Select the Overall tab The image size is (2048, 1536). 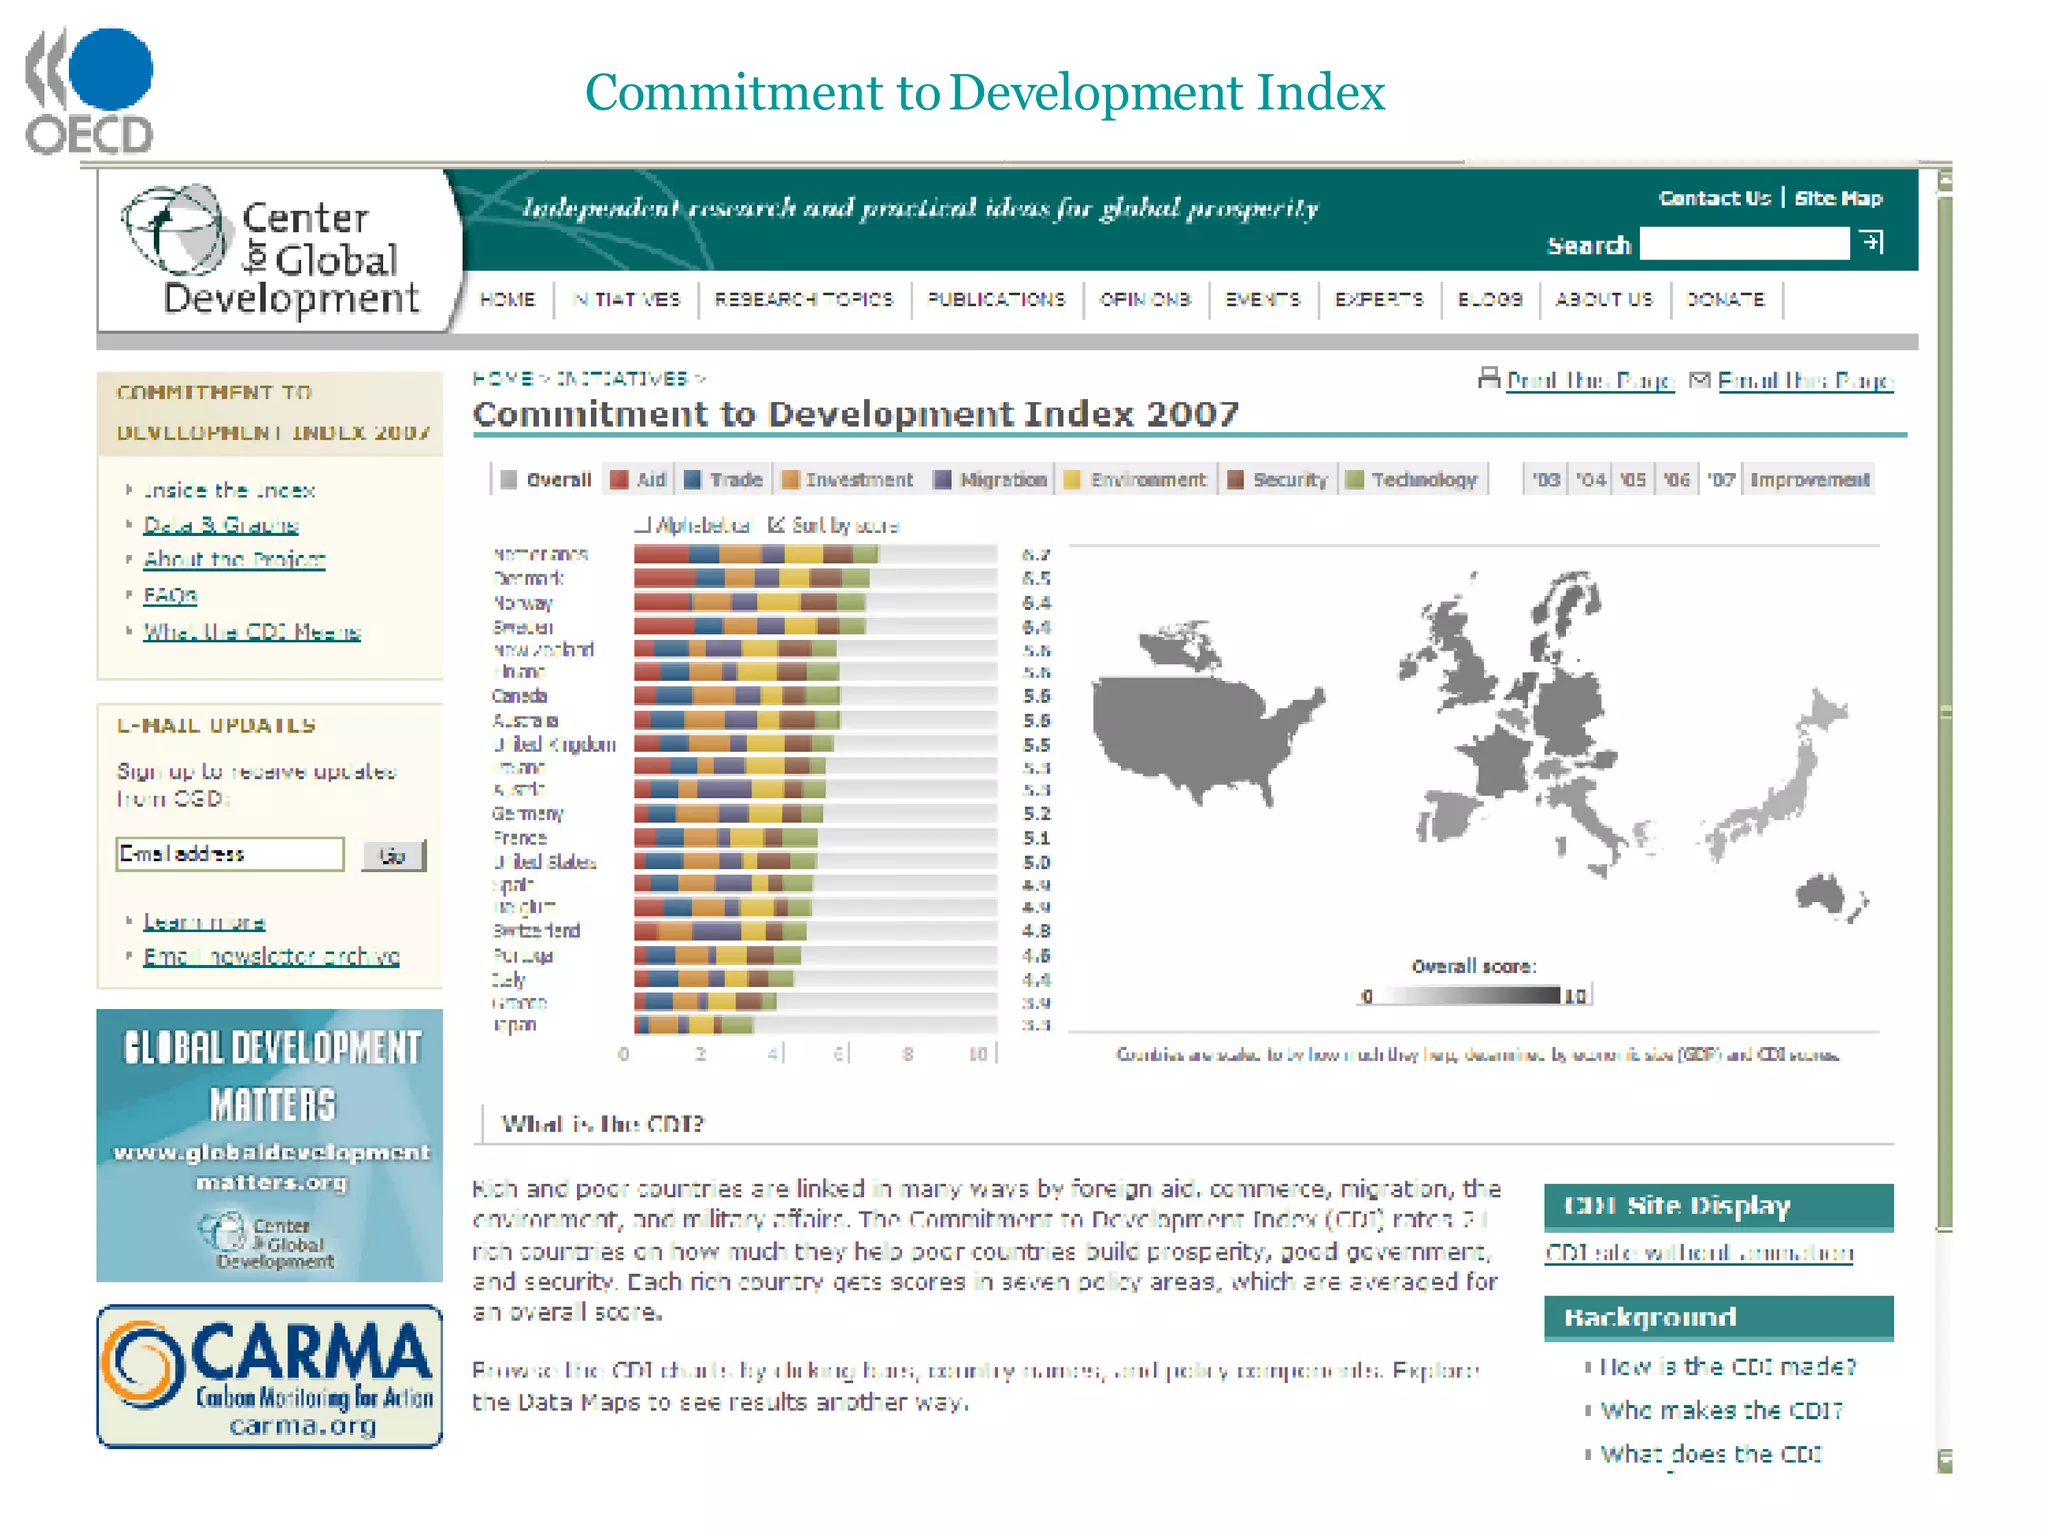(546, 480)
